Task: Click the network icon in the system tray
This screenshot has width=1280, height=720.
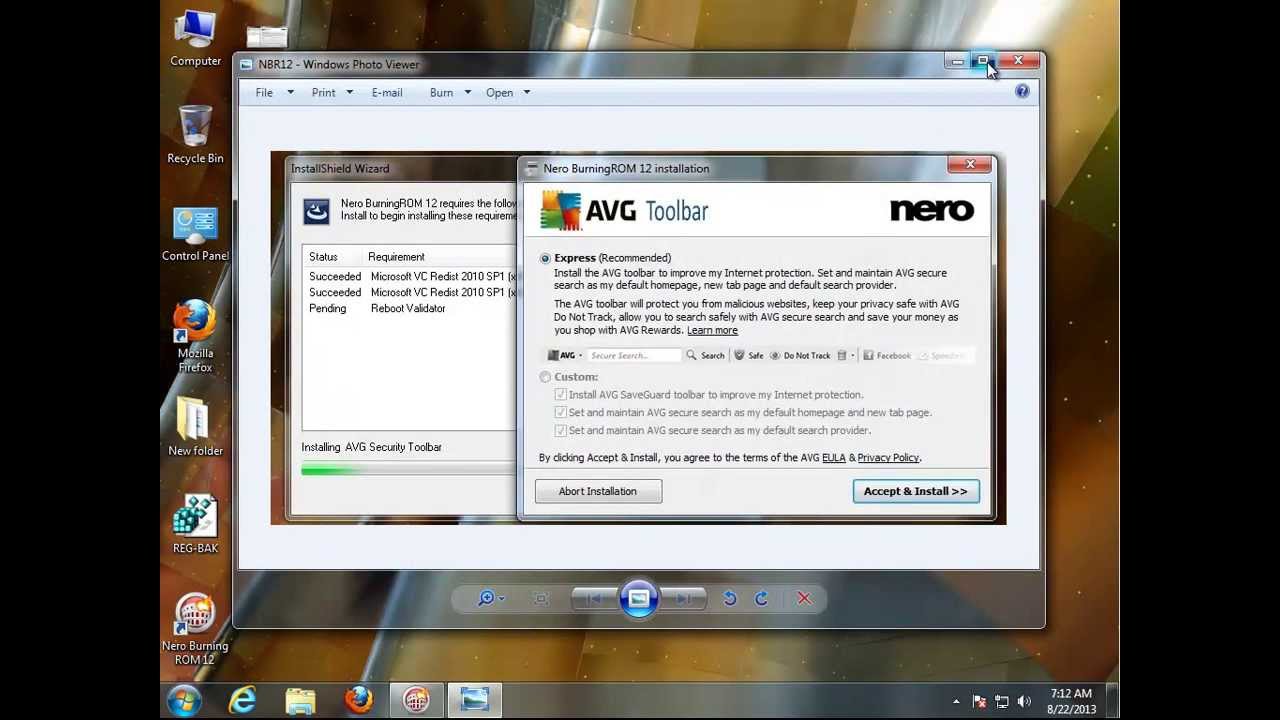Action: 1001,702
